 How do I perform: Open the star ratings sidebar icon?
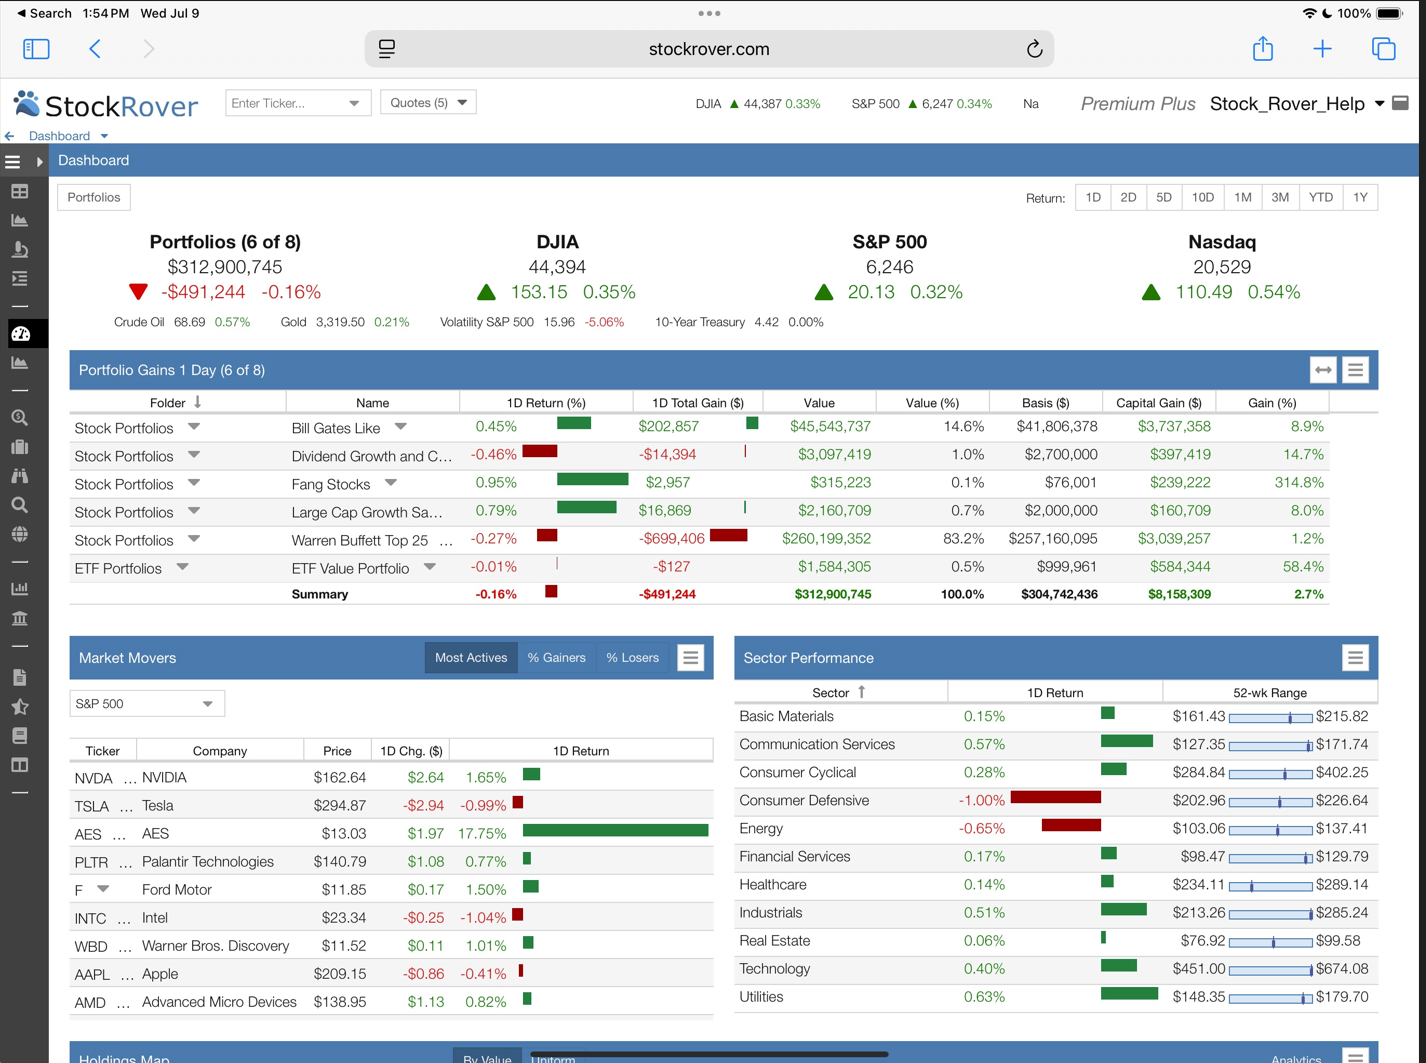pos(20,706)
